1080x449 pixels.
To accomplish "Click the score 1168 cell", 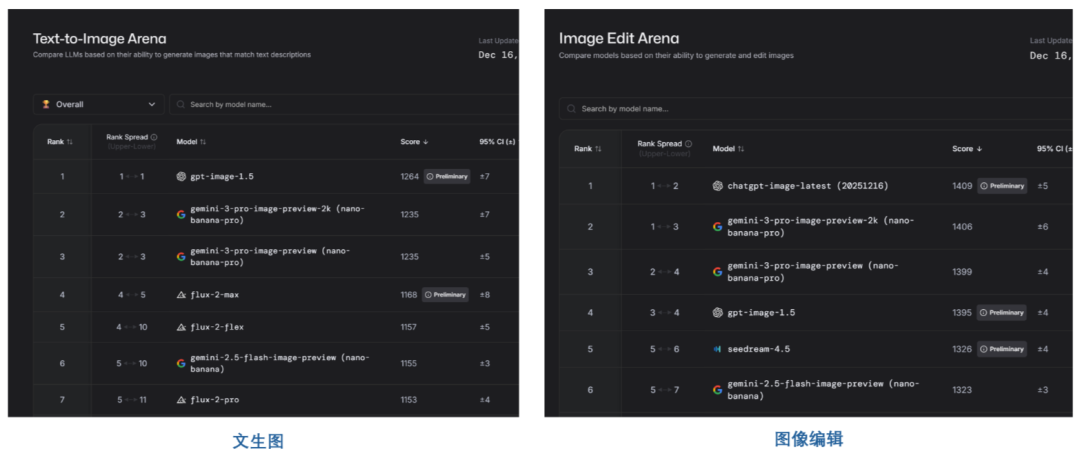I will pos(408,295).
